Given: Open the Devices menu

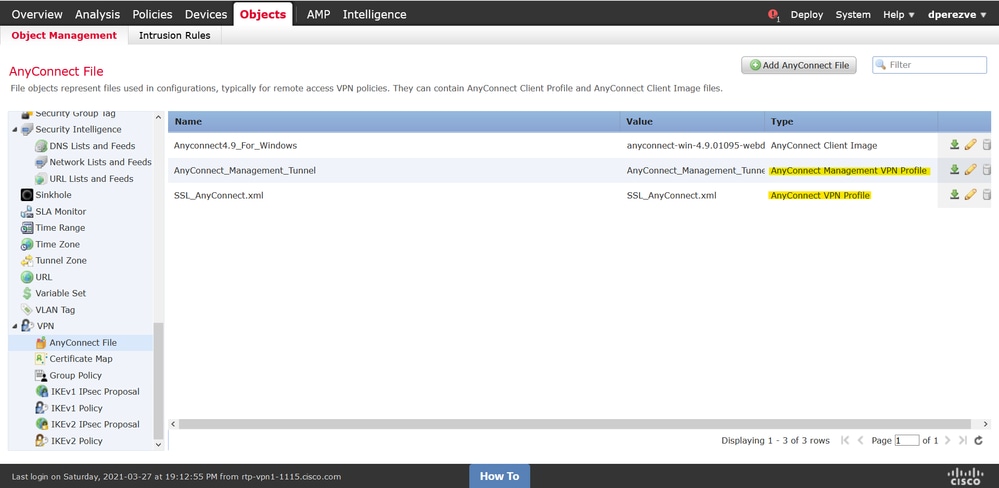Looking at the screenshot, I should pyautogui.click(x=206, y=14).
